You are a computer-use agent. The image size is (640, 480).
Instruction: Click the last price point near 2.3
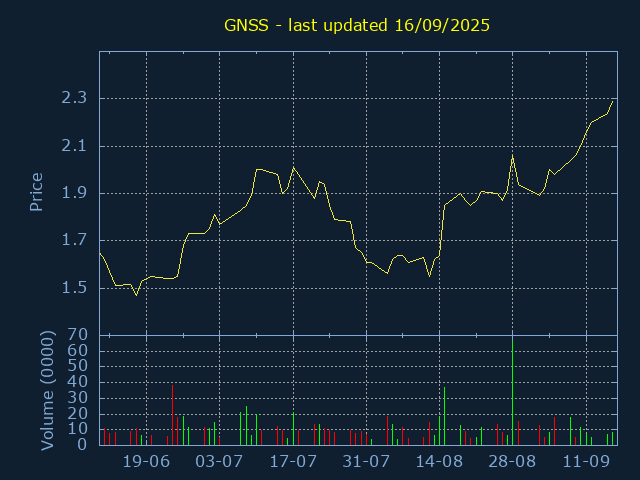click(612, 101)
